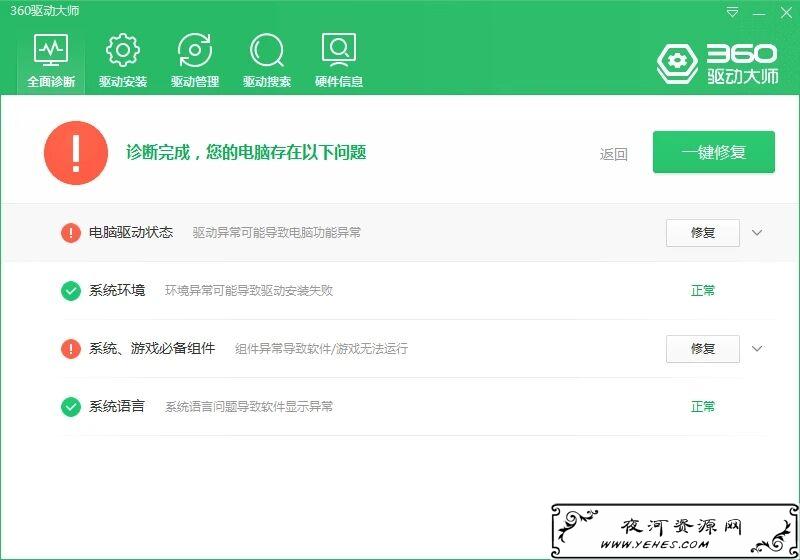
Task: Open the 全面诊断 diagnosis tab icon
Action: point(51,50)
